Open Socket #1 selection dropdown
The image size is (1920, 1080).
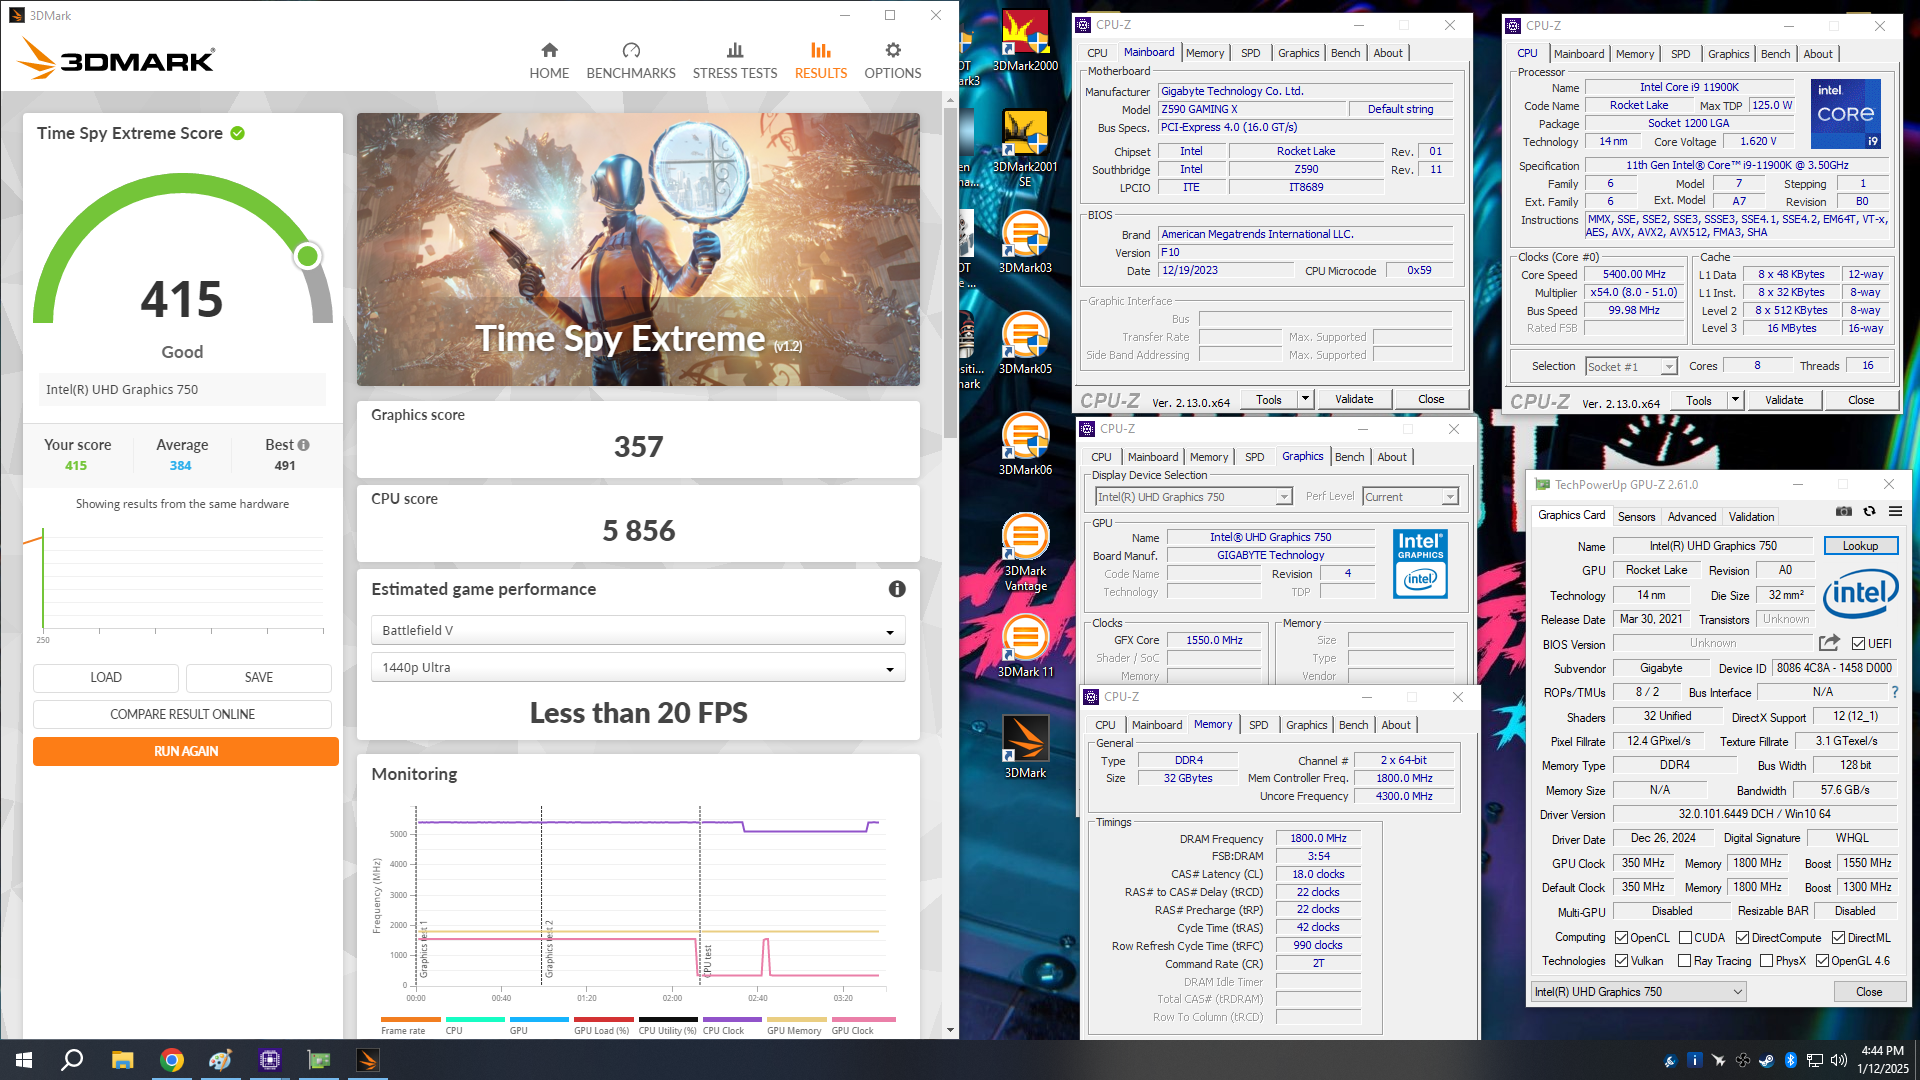point(1631,367)
